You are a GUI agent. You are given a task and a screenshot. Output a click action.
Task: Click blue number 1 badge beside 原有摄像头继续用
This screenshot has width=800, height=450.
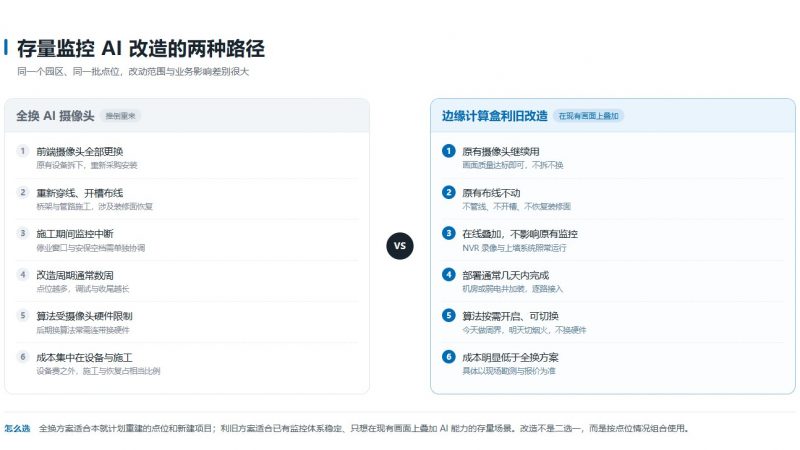tap(448, 151)
